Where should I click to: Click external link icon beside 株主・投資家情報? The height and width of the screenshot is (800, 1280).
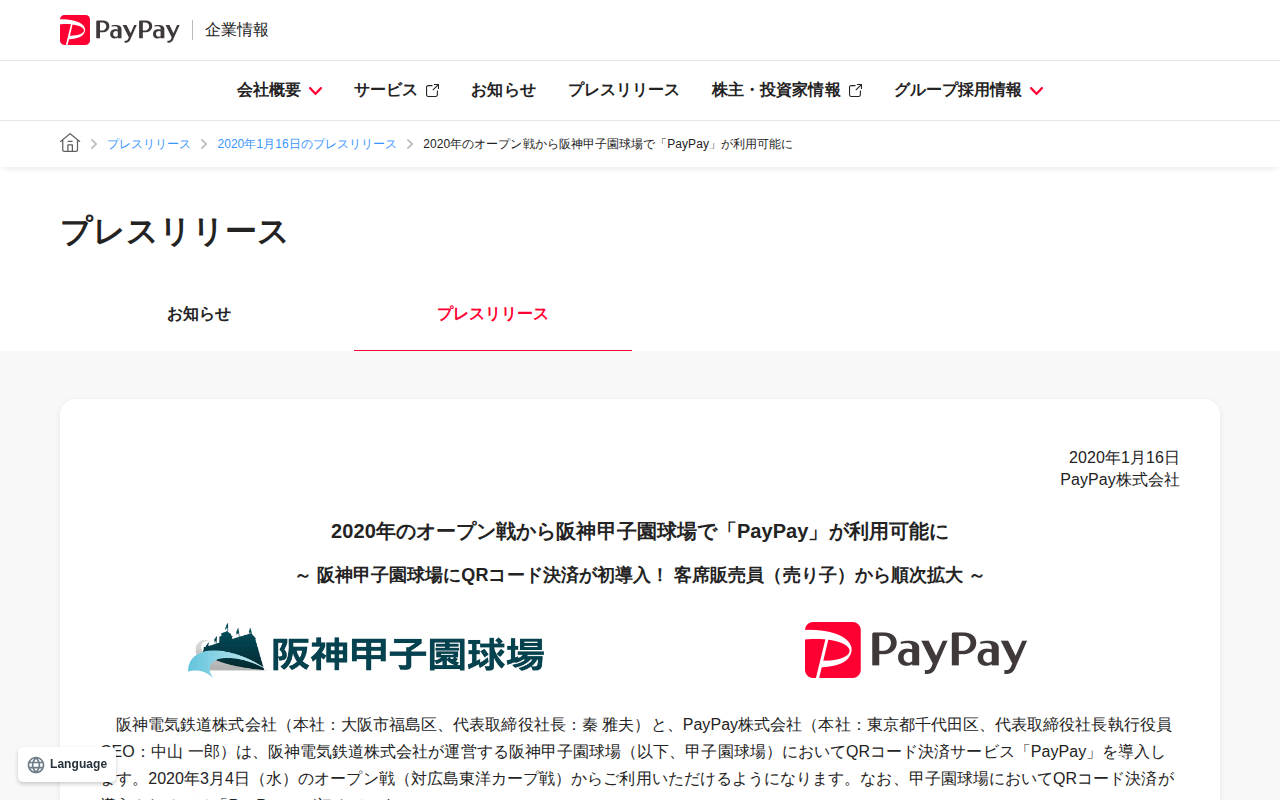855,90
